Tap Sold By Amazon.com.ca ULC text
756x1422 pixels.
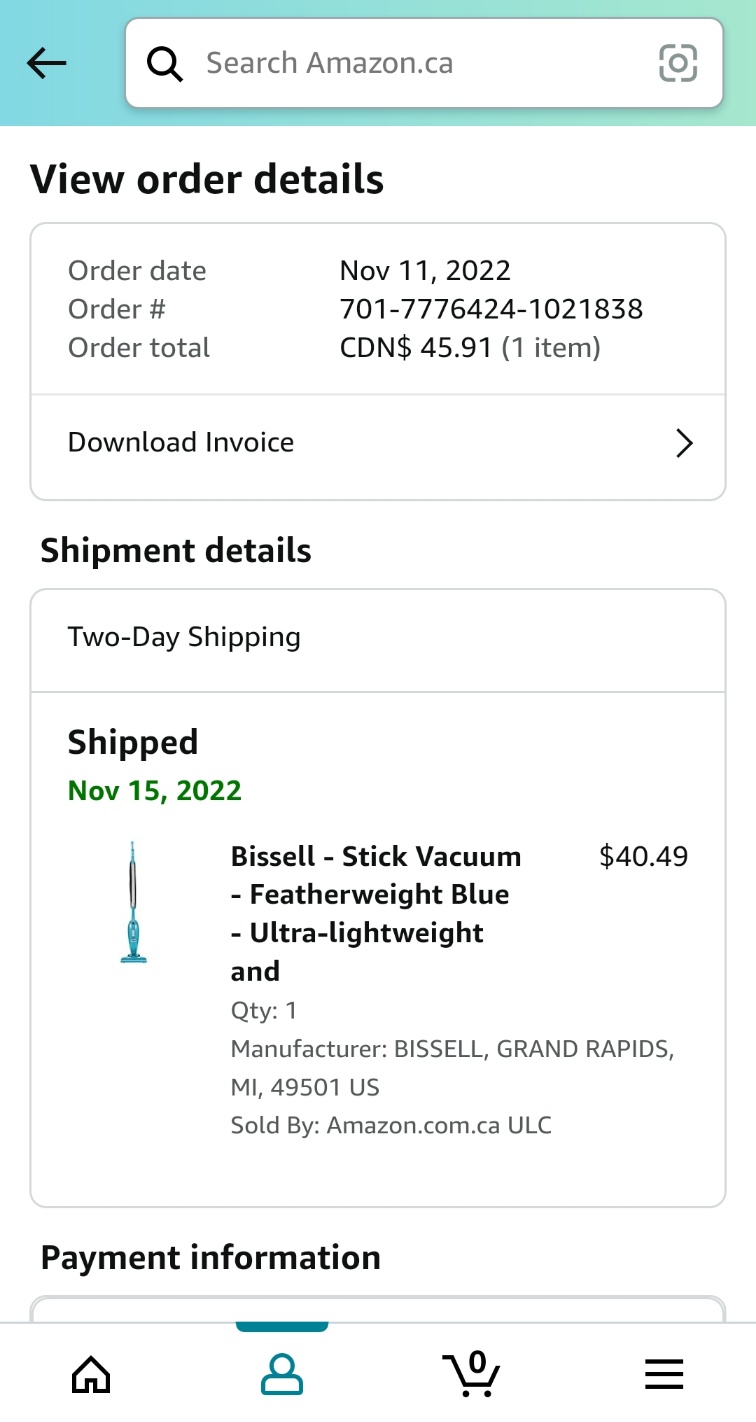click(x=391, y=1125)
